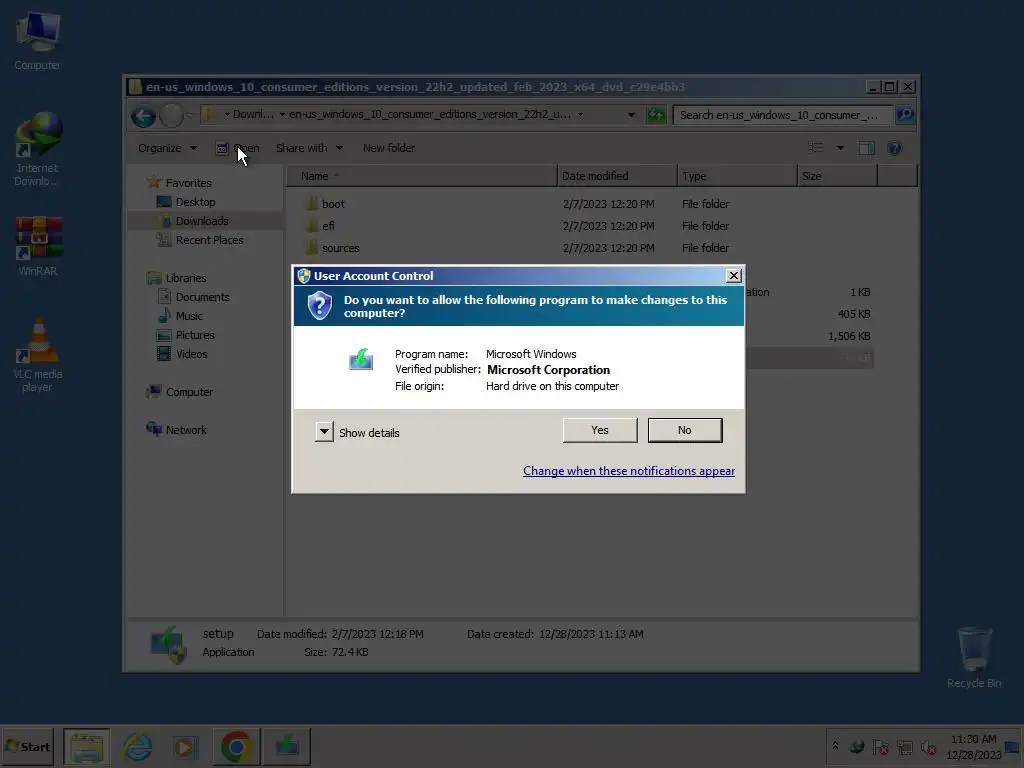Click the Explorer search box
The image size is (1024, 768).
coord(782,115)
